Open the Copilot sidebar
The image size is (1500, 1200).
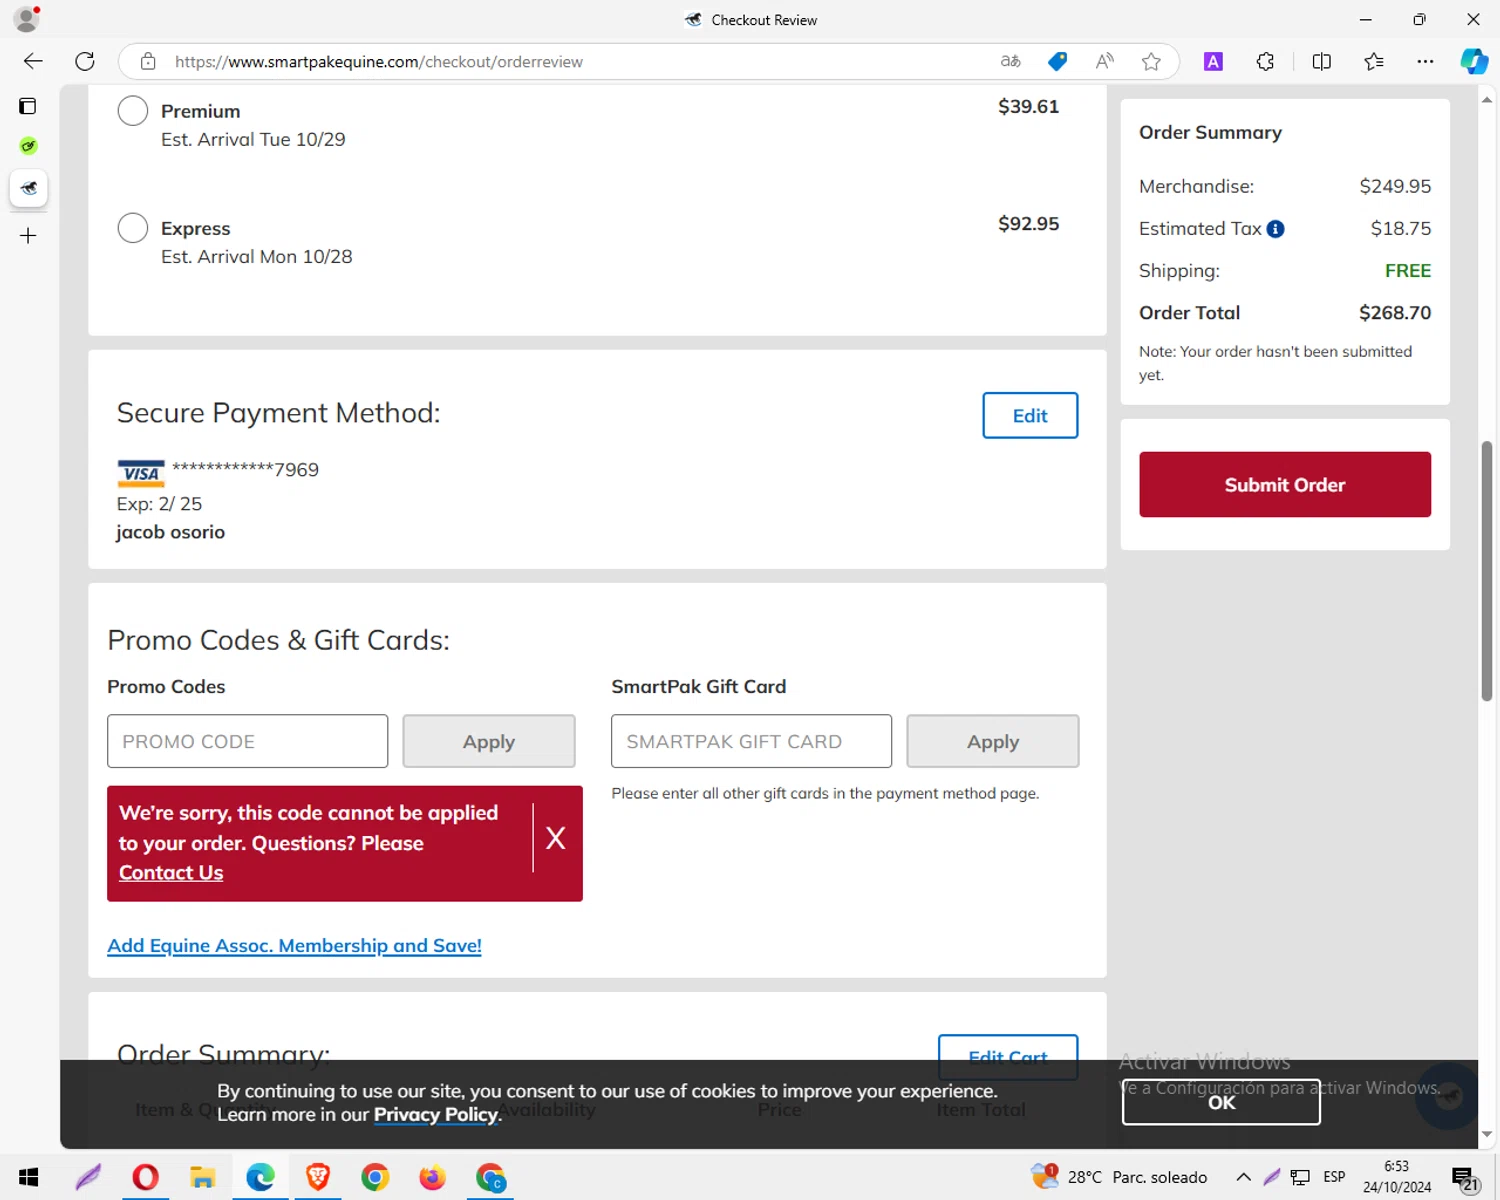tap(1474, 61)
